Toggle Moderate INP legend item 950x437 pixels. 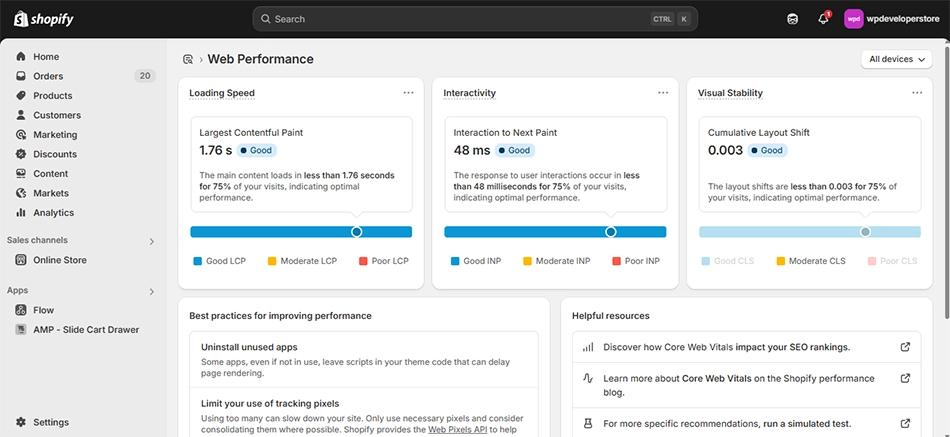coord(556,261)
